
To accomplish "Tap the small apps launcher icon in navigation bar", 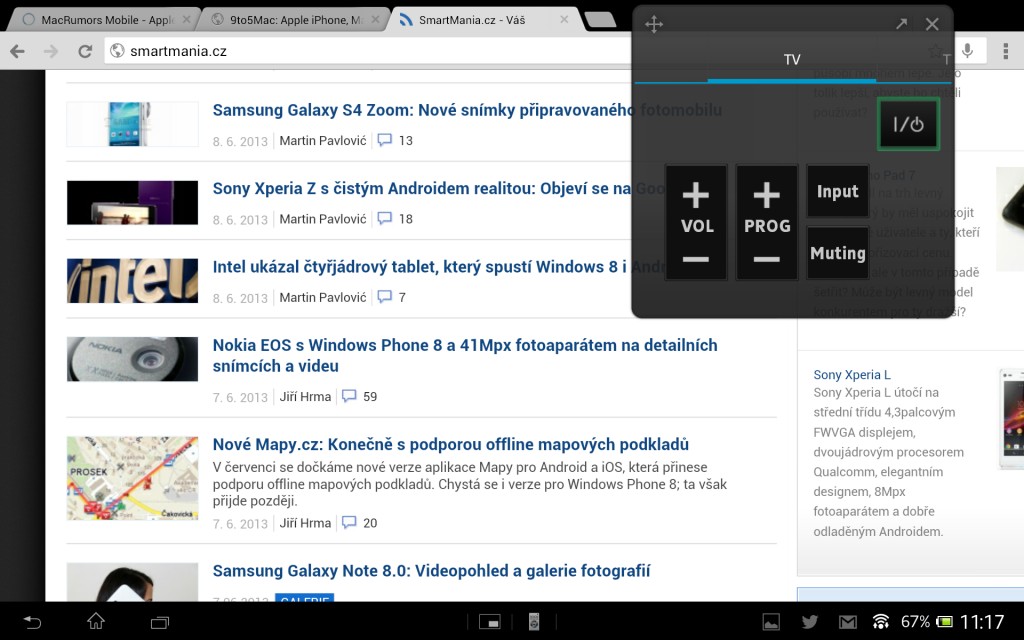I will coord(489,622).
